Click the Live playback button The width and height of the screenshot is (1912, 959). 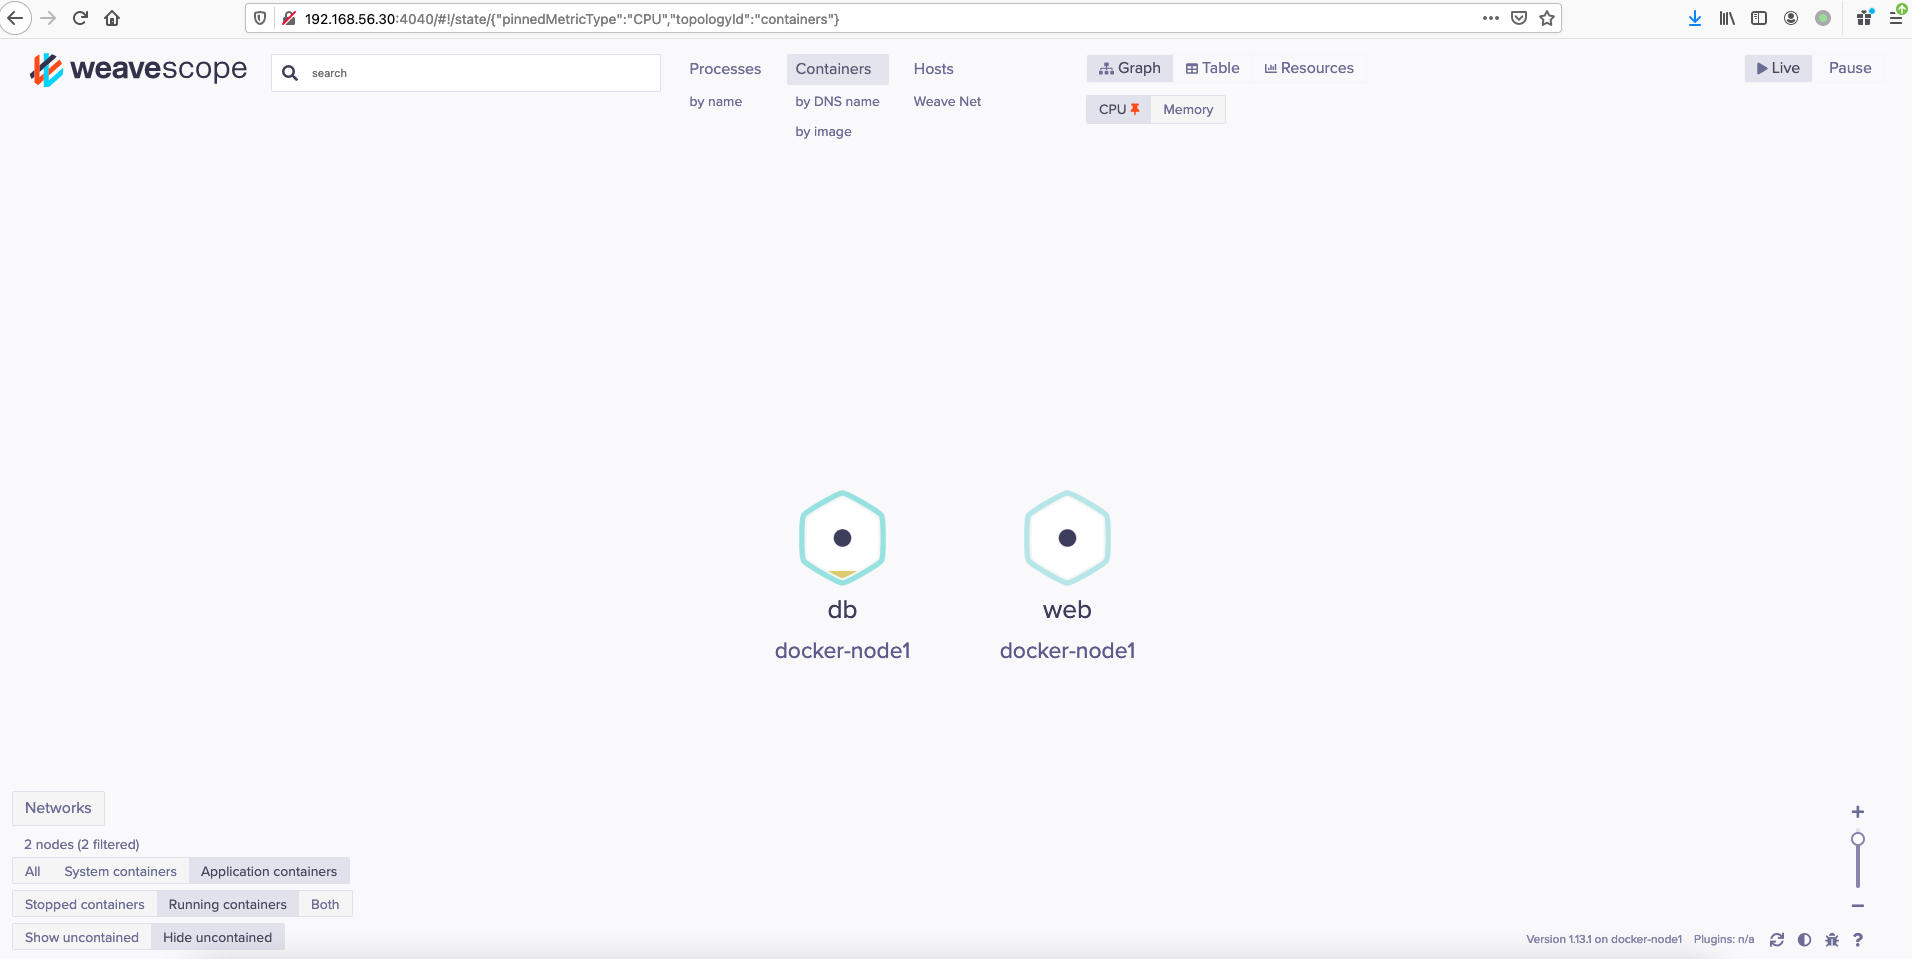click(x=1778, y=68)
